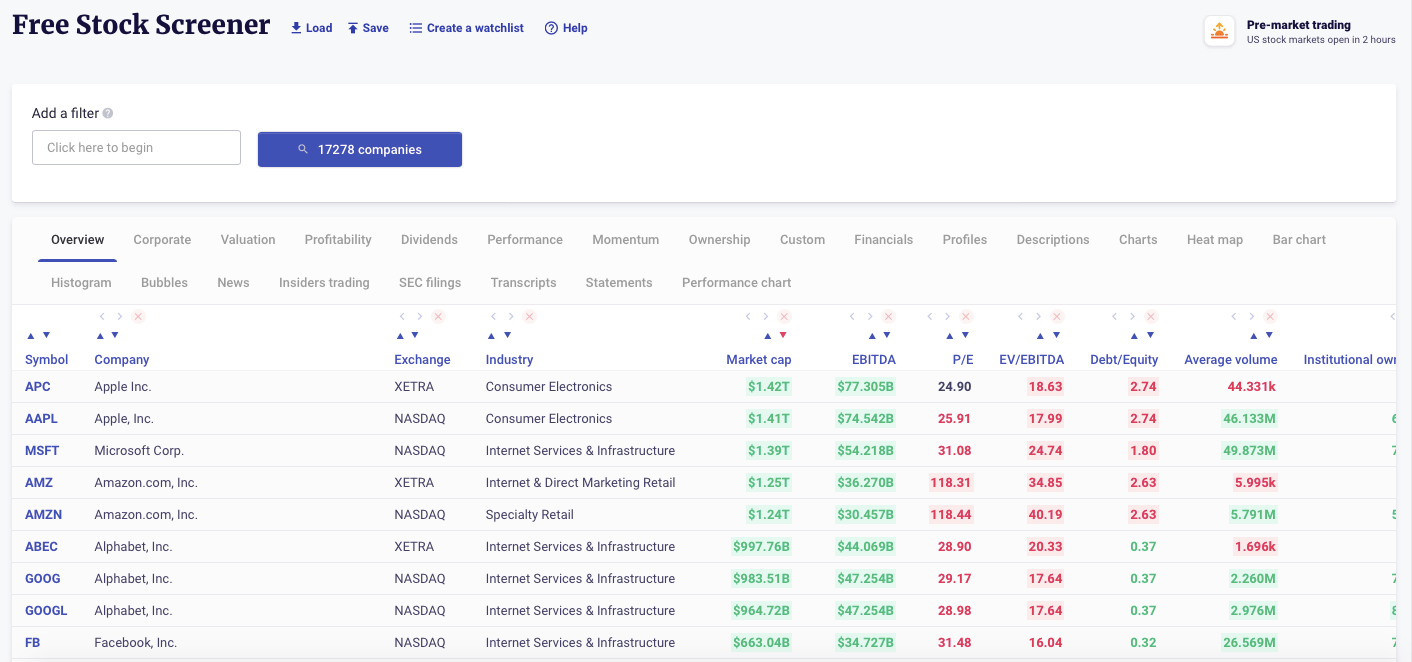
Task: Sort Market cap ascending with up arrow
Action: 767,335
